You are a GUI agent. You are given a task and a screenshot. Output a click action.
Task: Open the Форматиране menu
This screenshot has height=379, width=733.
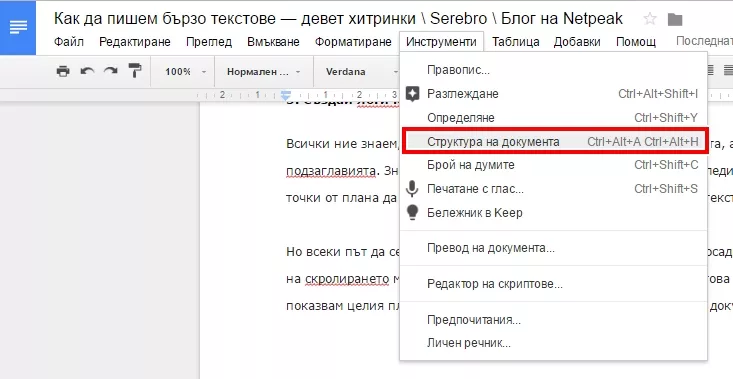[353, 42]
